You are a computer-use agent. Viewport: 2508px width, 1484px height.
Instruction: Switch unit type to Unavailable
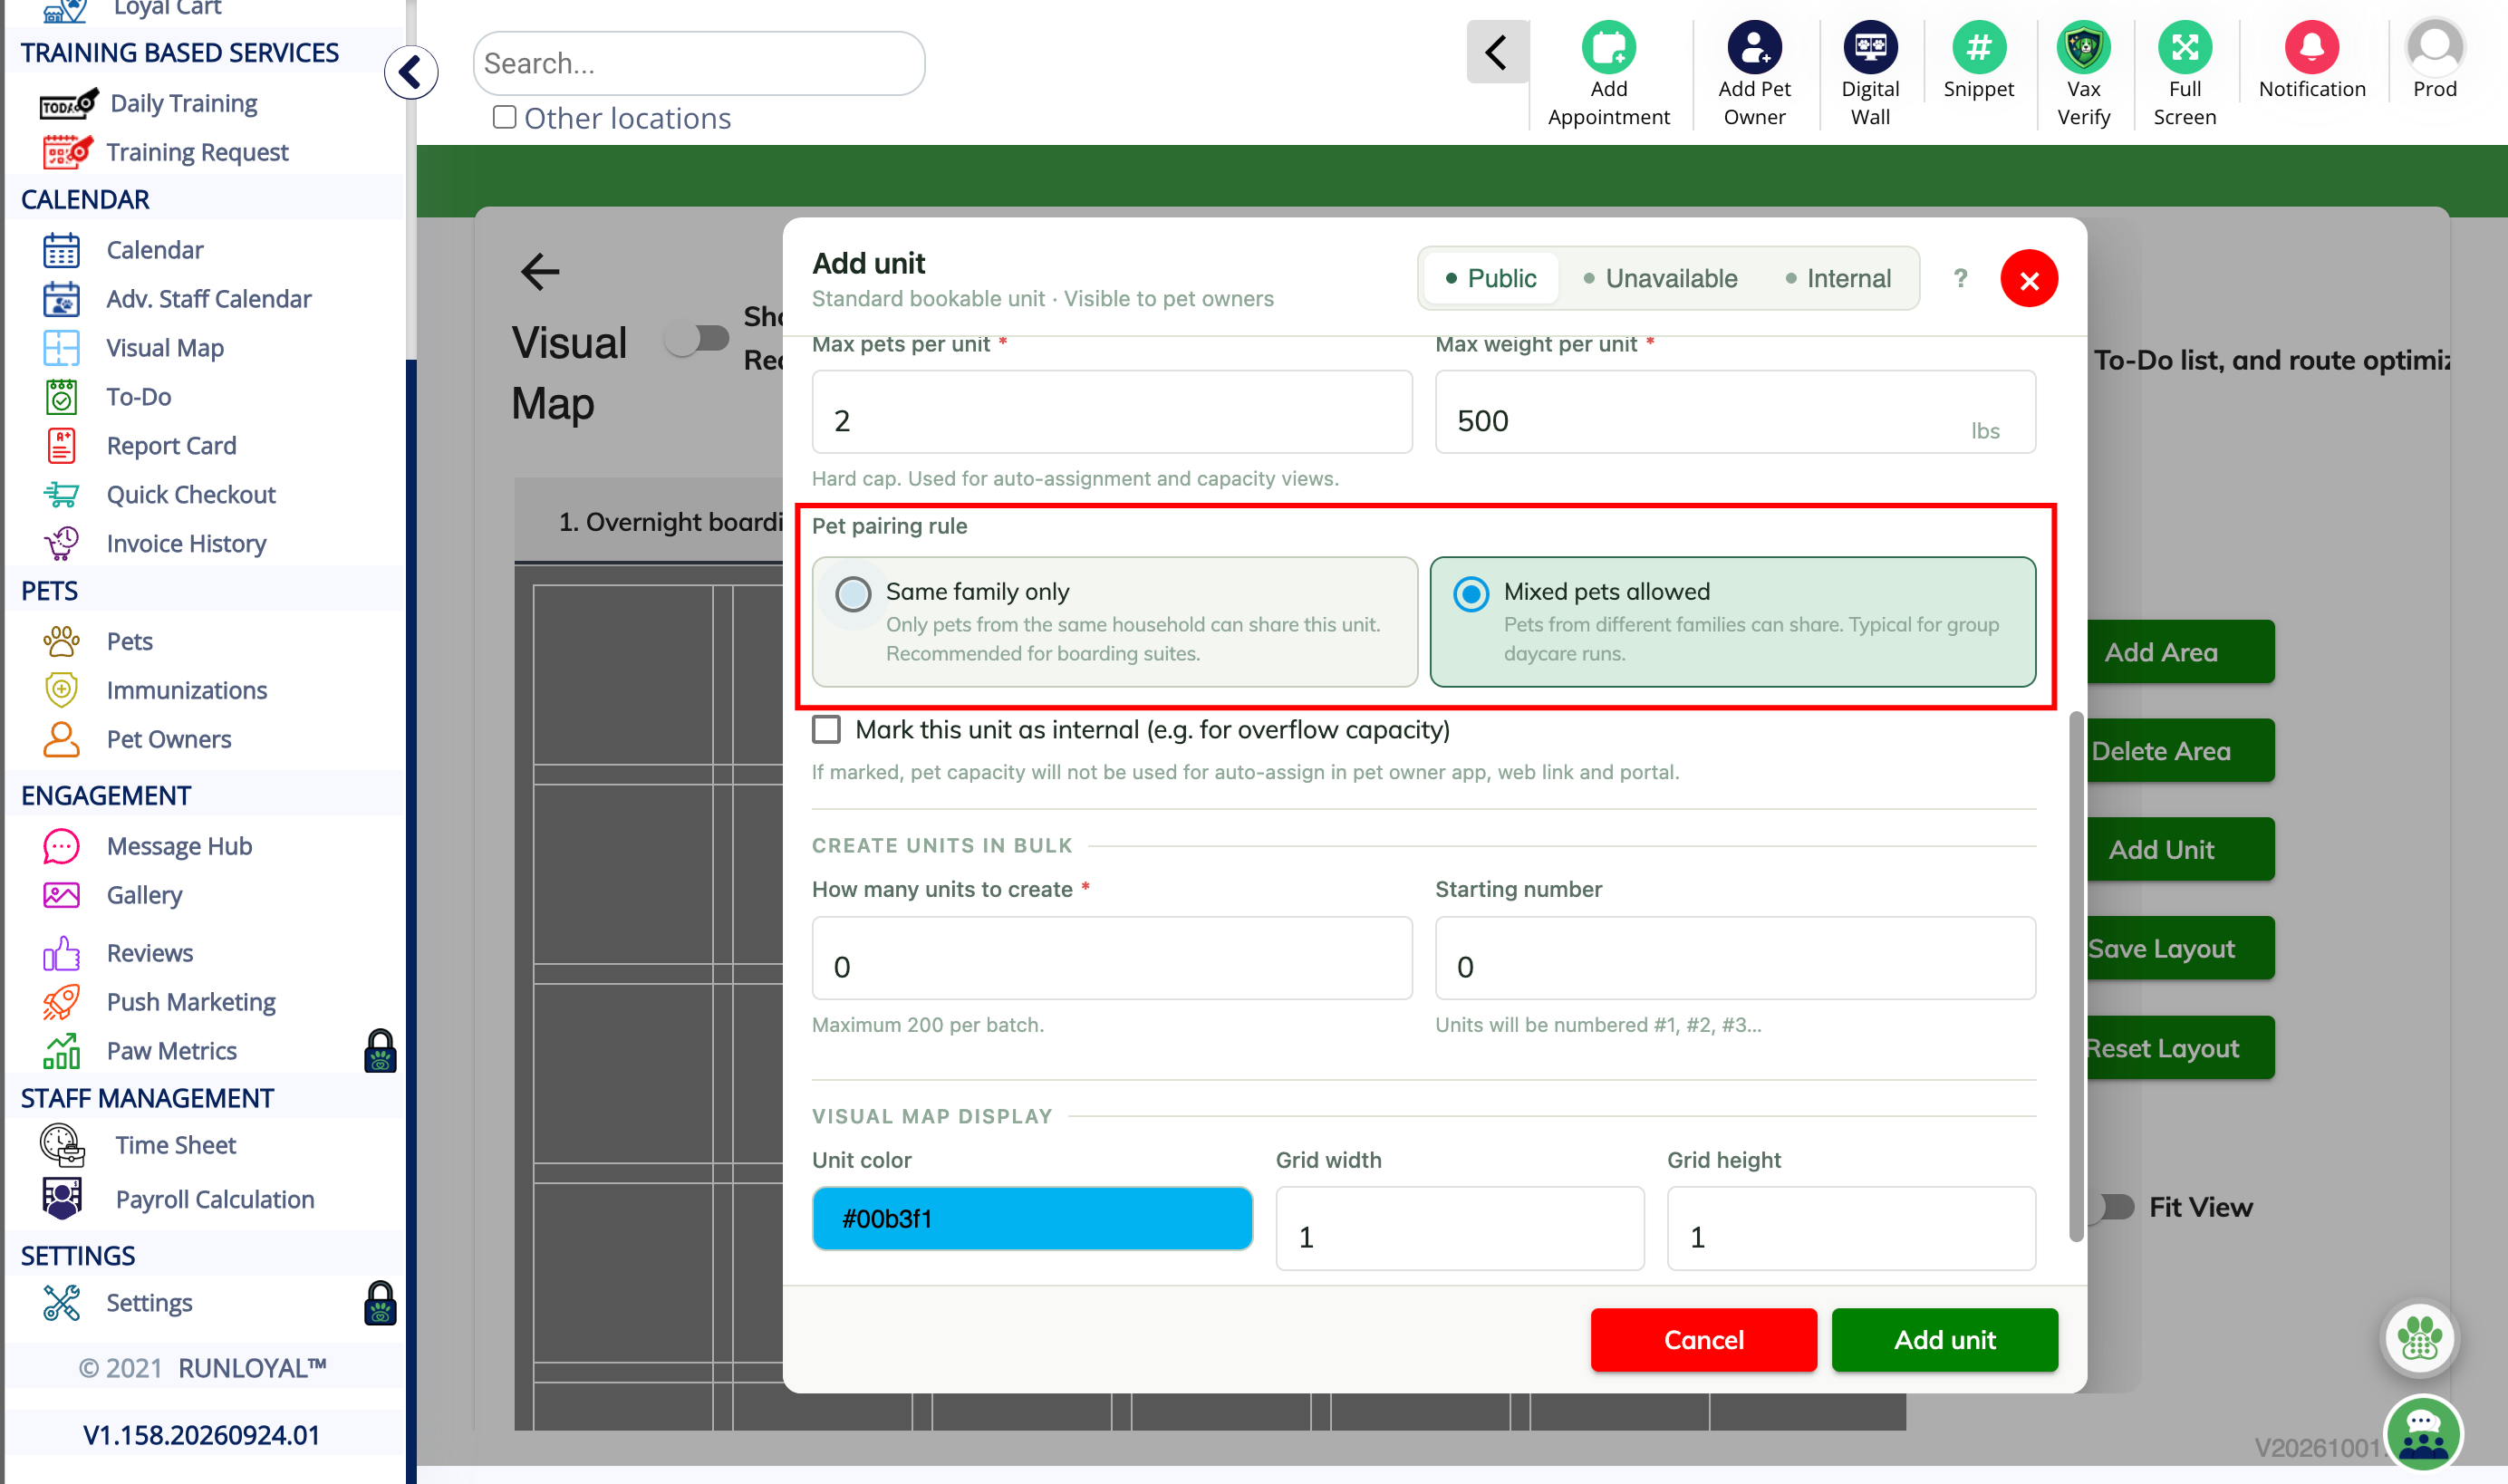click(1660, 278)
